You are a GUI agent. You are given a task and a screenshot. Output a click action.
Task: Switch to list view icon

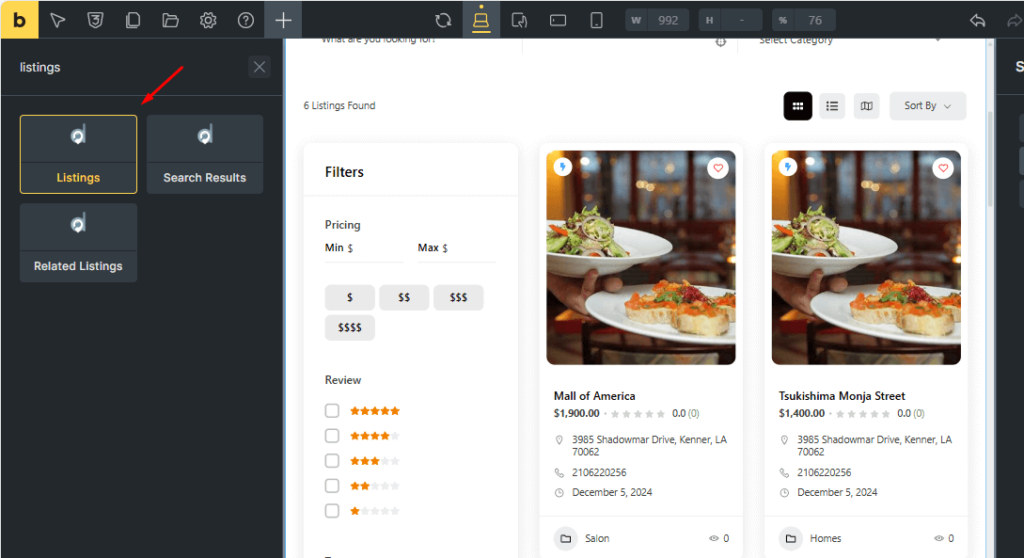click(x=832, y=106)
